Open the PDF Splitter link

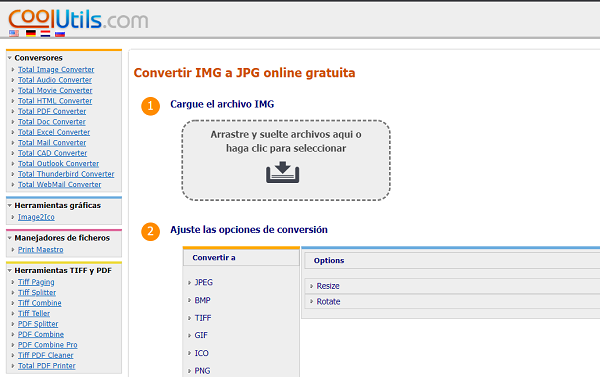38,324
